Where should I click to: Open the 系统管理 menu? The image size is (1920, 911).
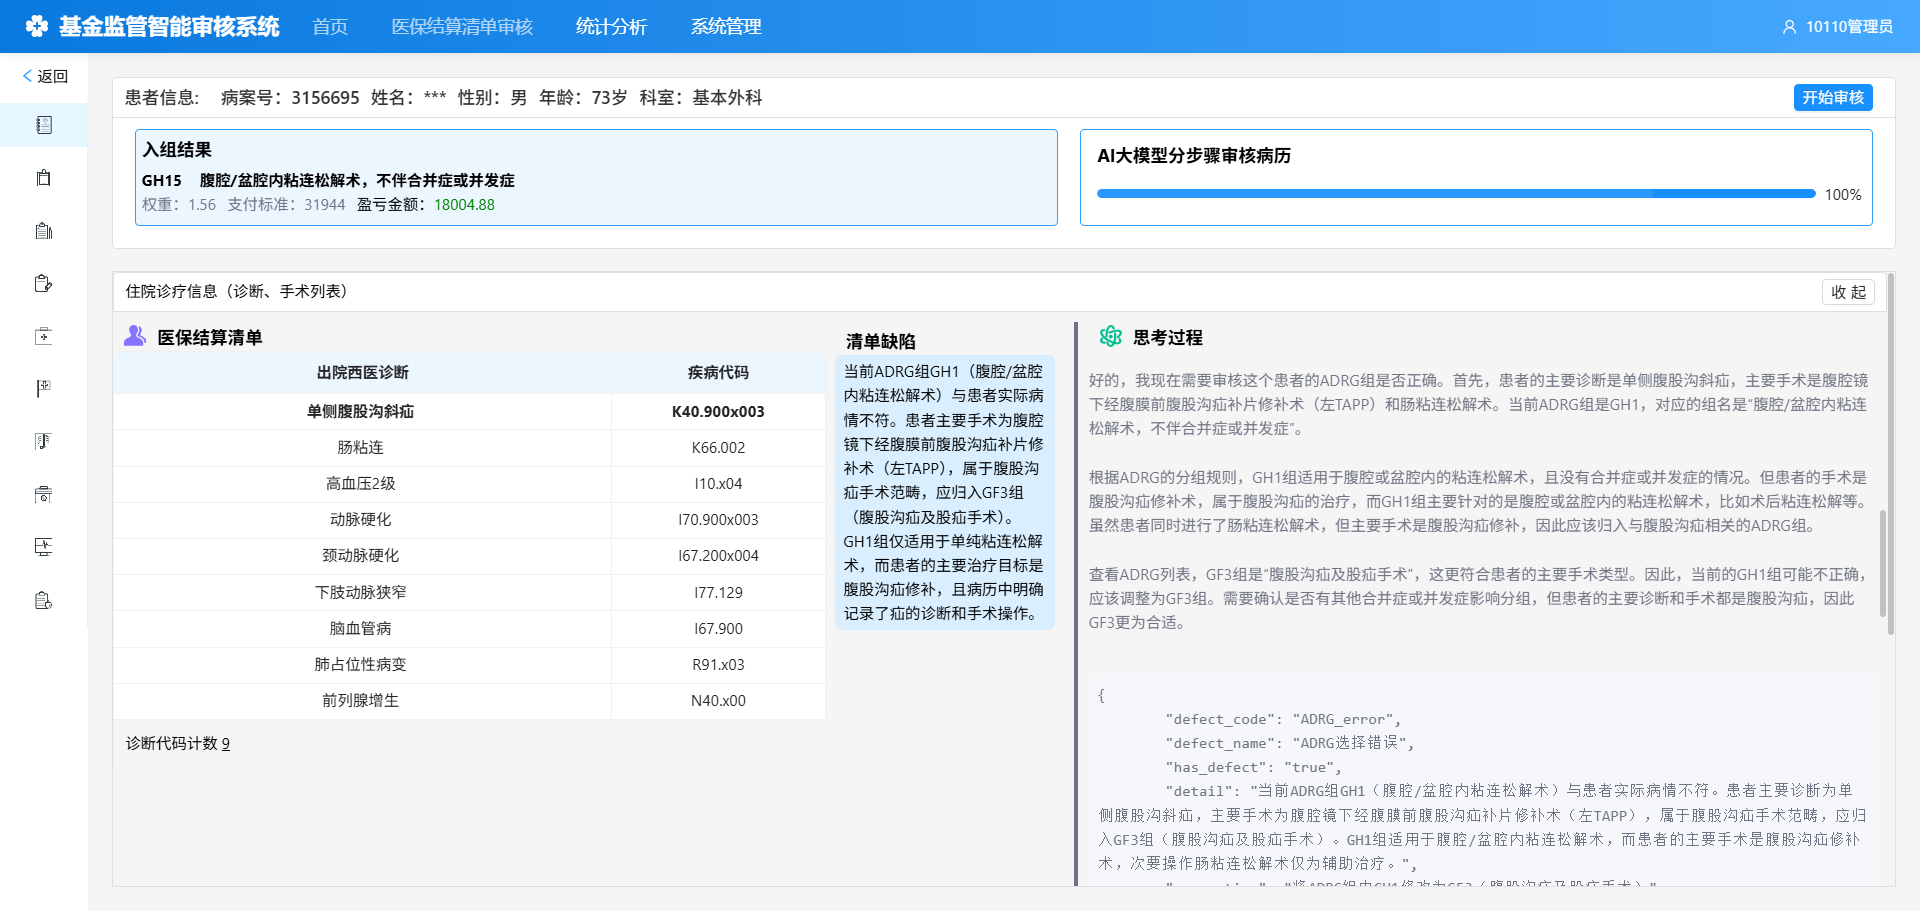pyautogui.click(x=726, y=27)
